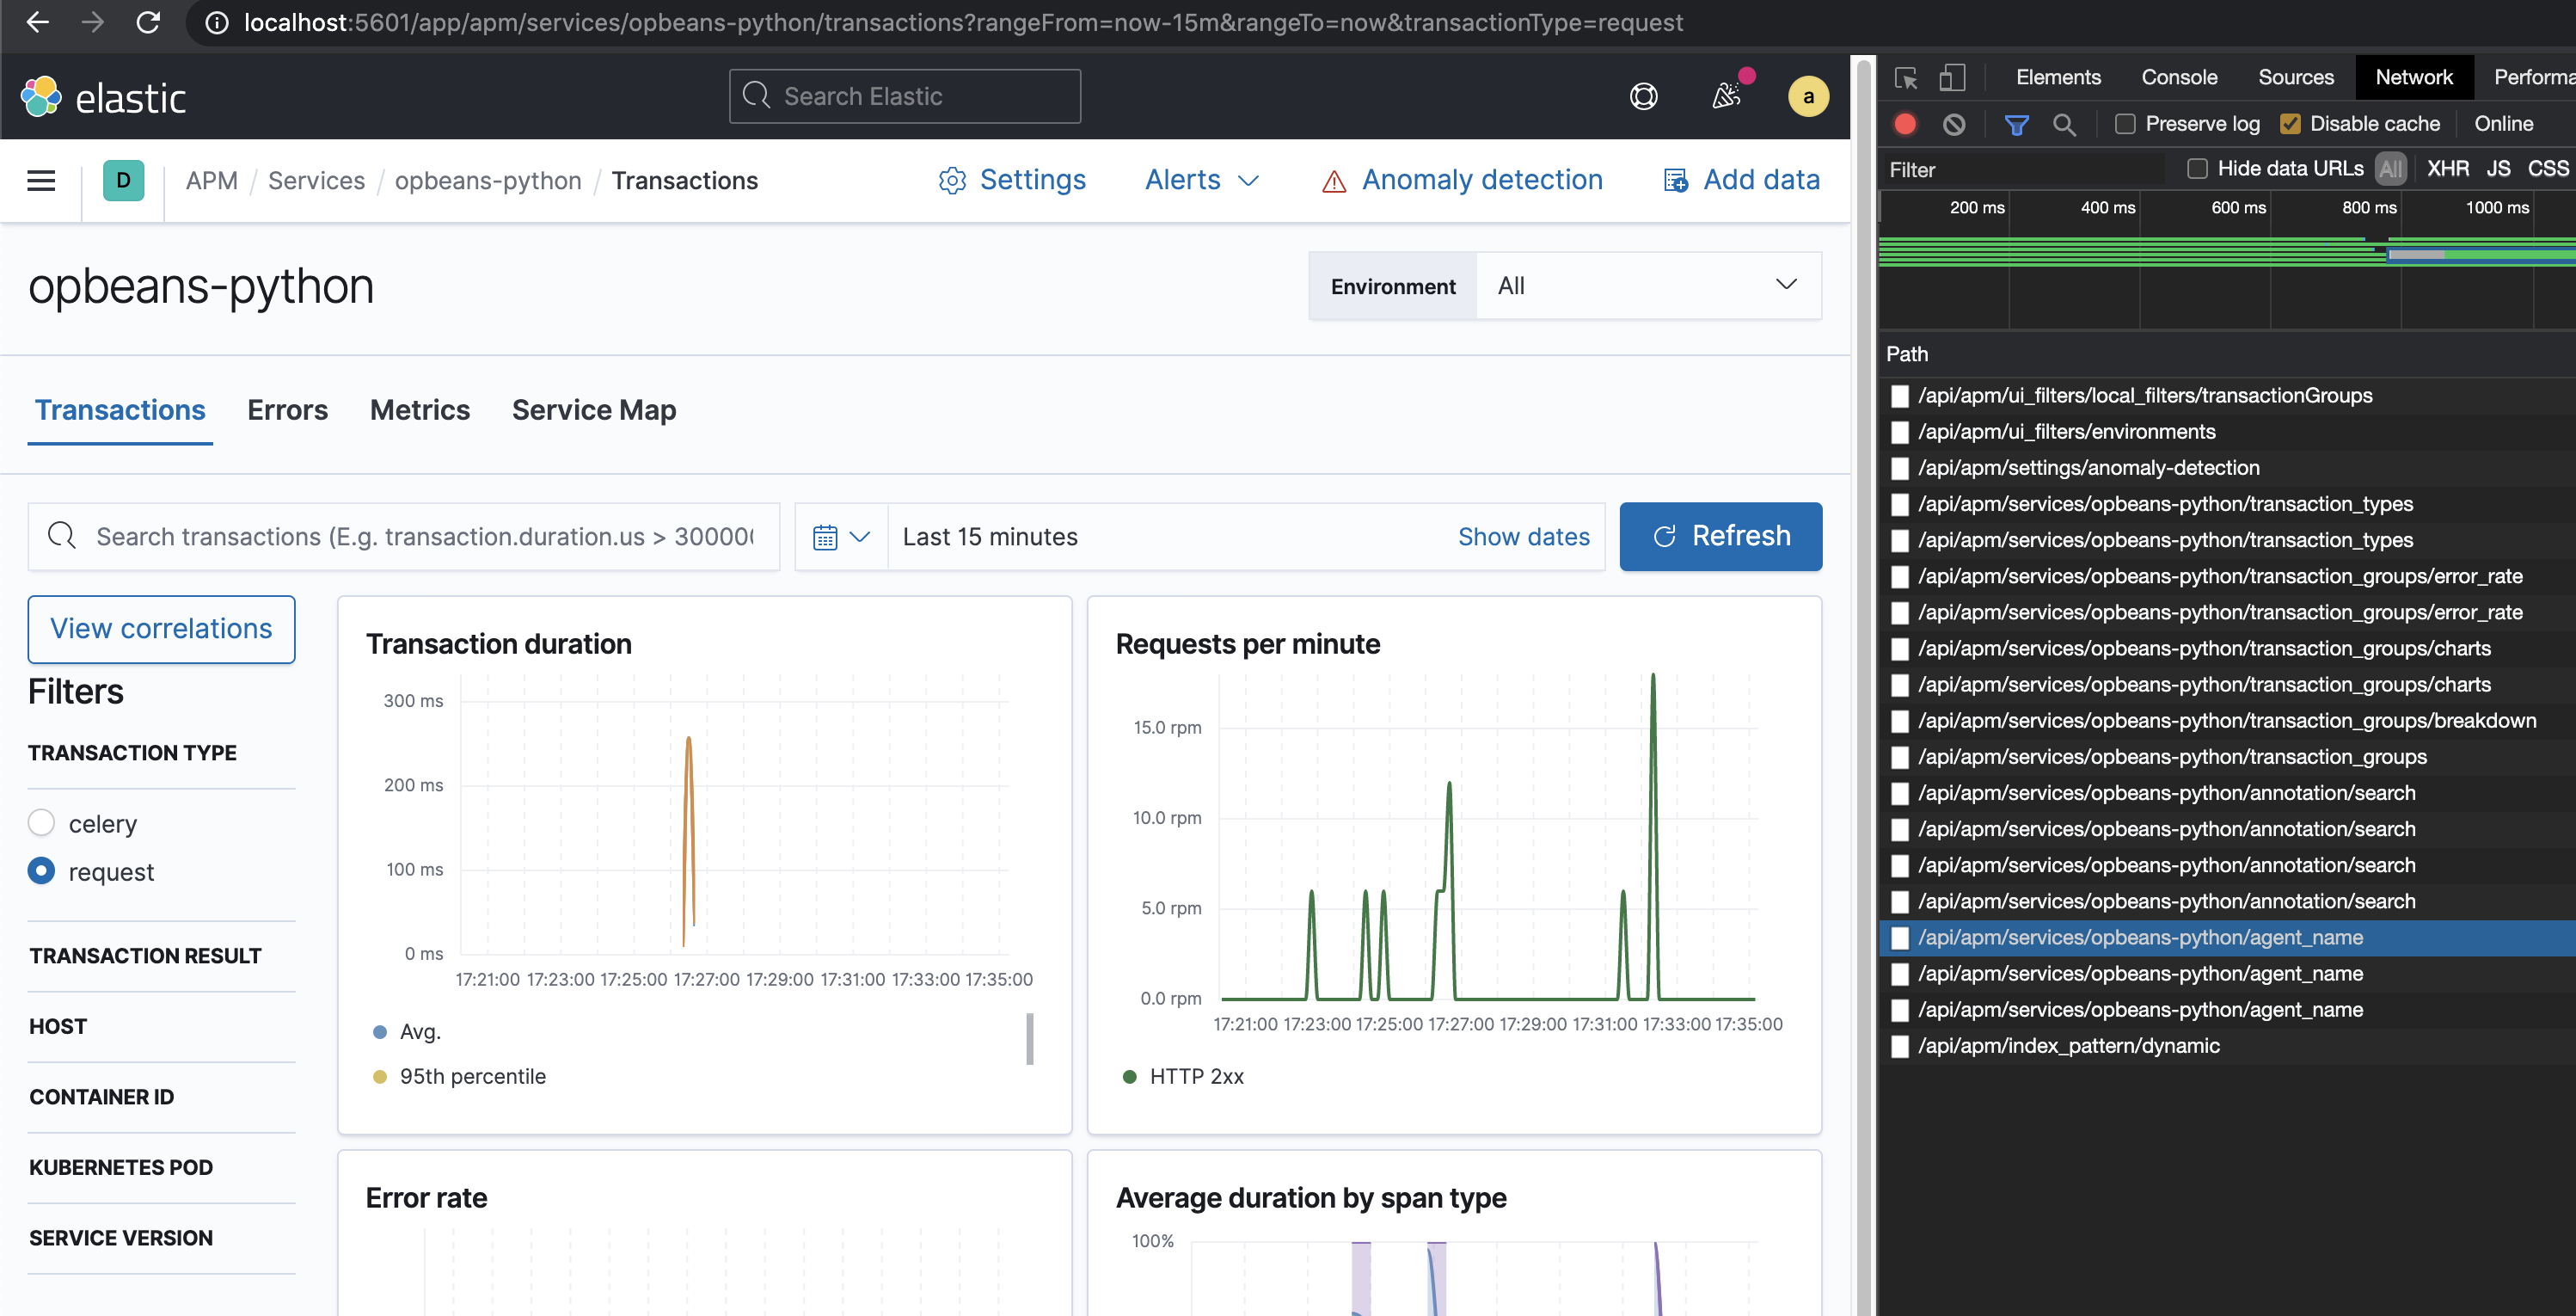Viewport: 2576px width, 1316px height.
Task: Enable Preserve log checkbox
Action: [x=2125, y=124]
